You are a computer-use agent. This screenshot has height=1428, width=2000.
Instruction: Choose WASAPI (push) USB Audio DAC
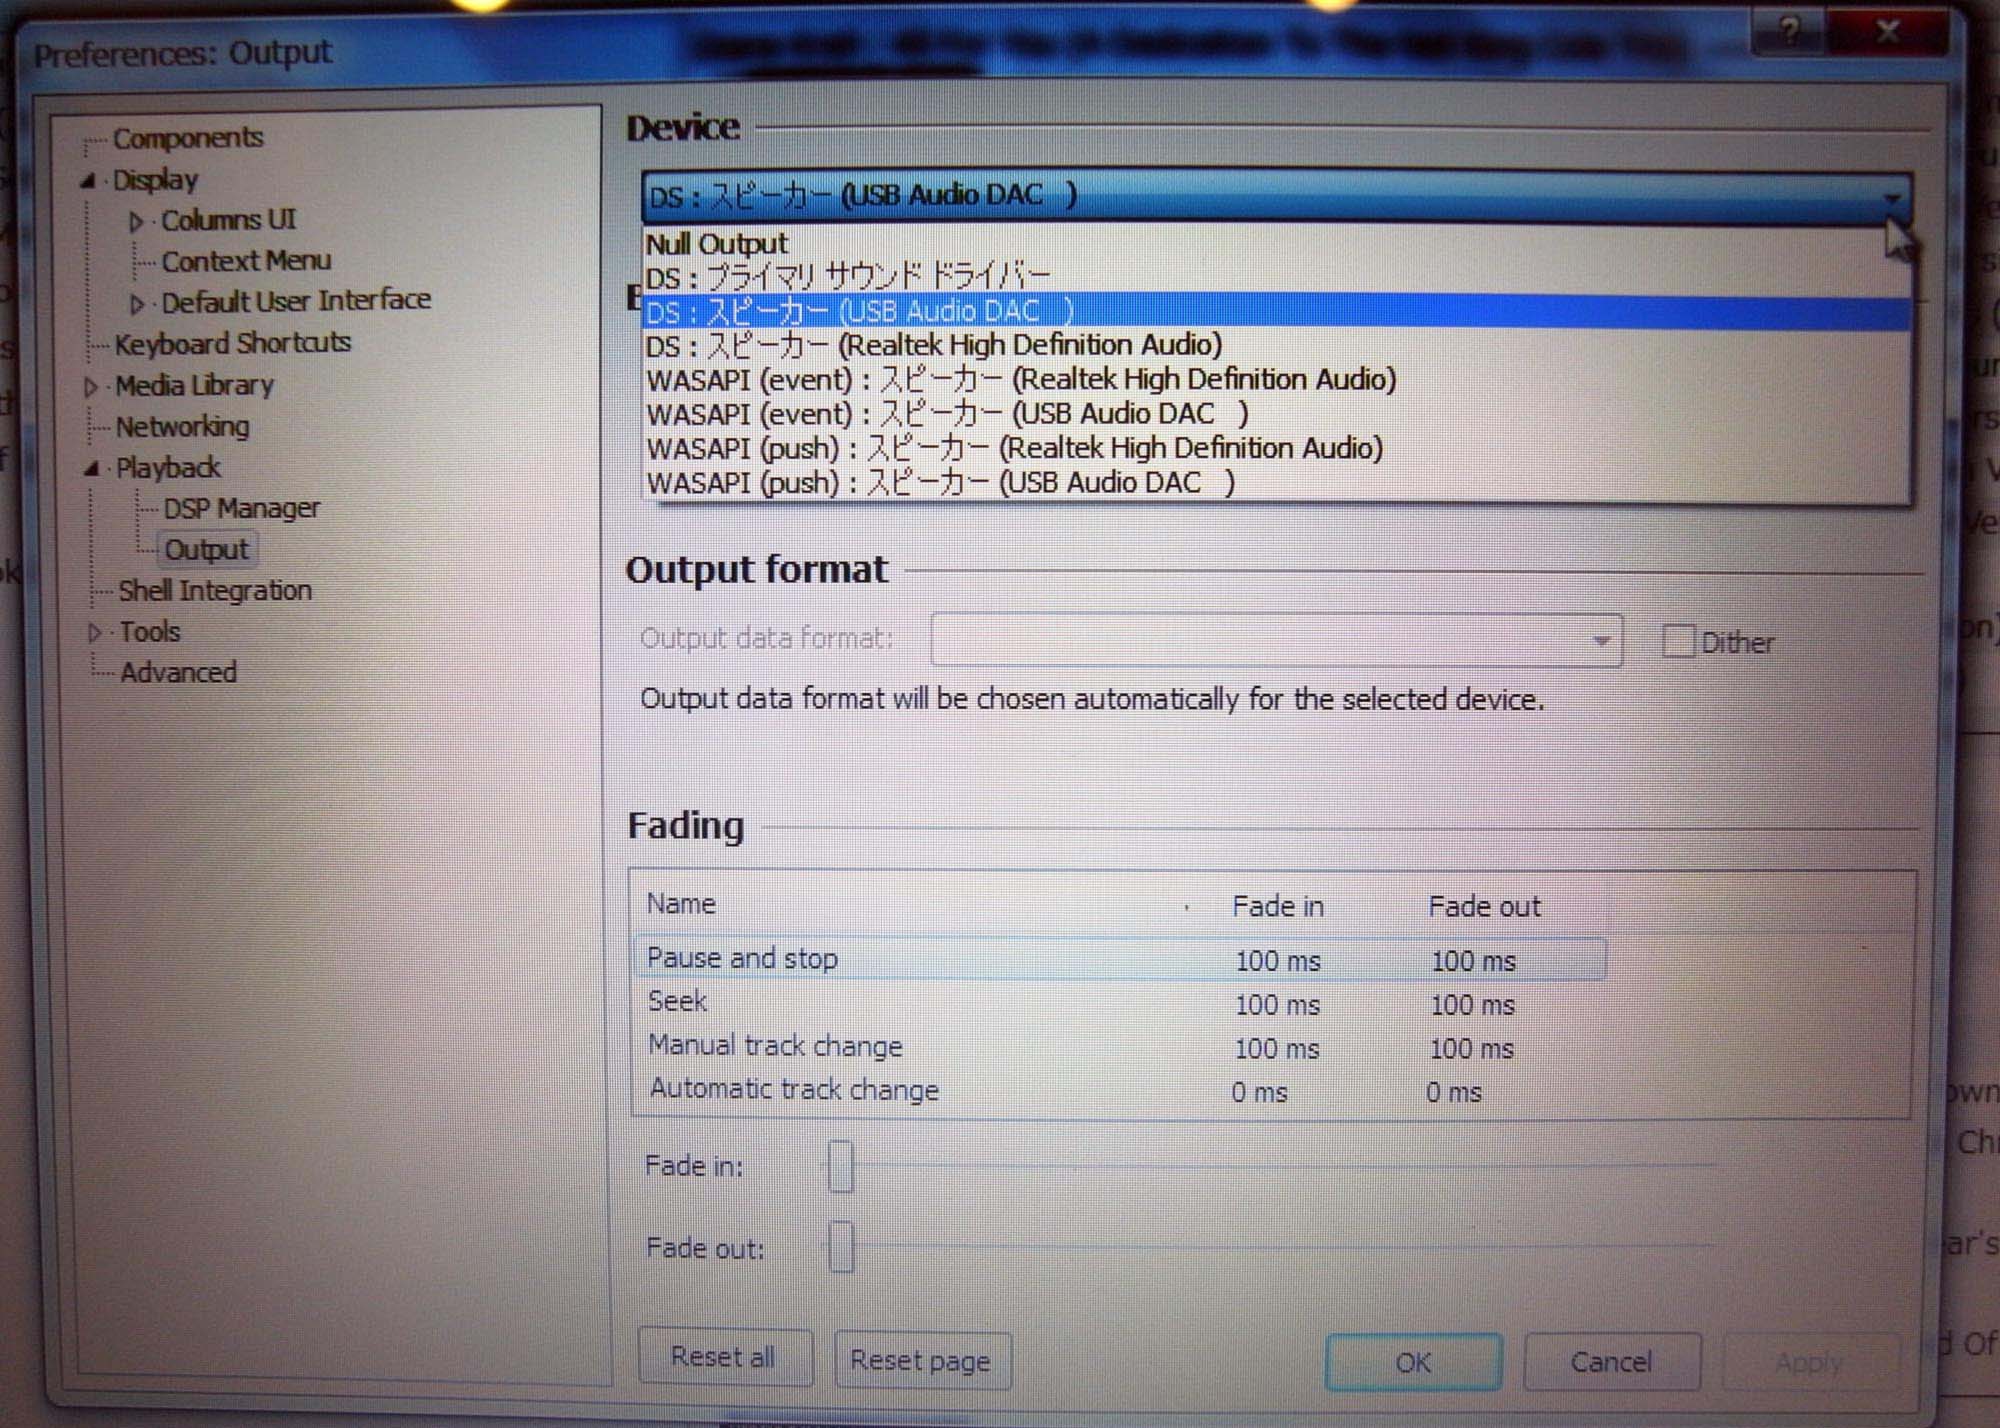1276,483
